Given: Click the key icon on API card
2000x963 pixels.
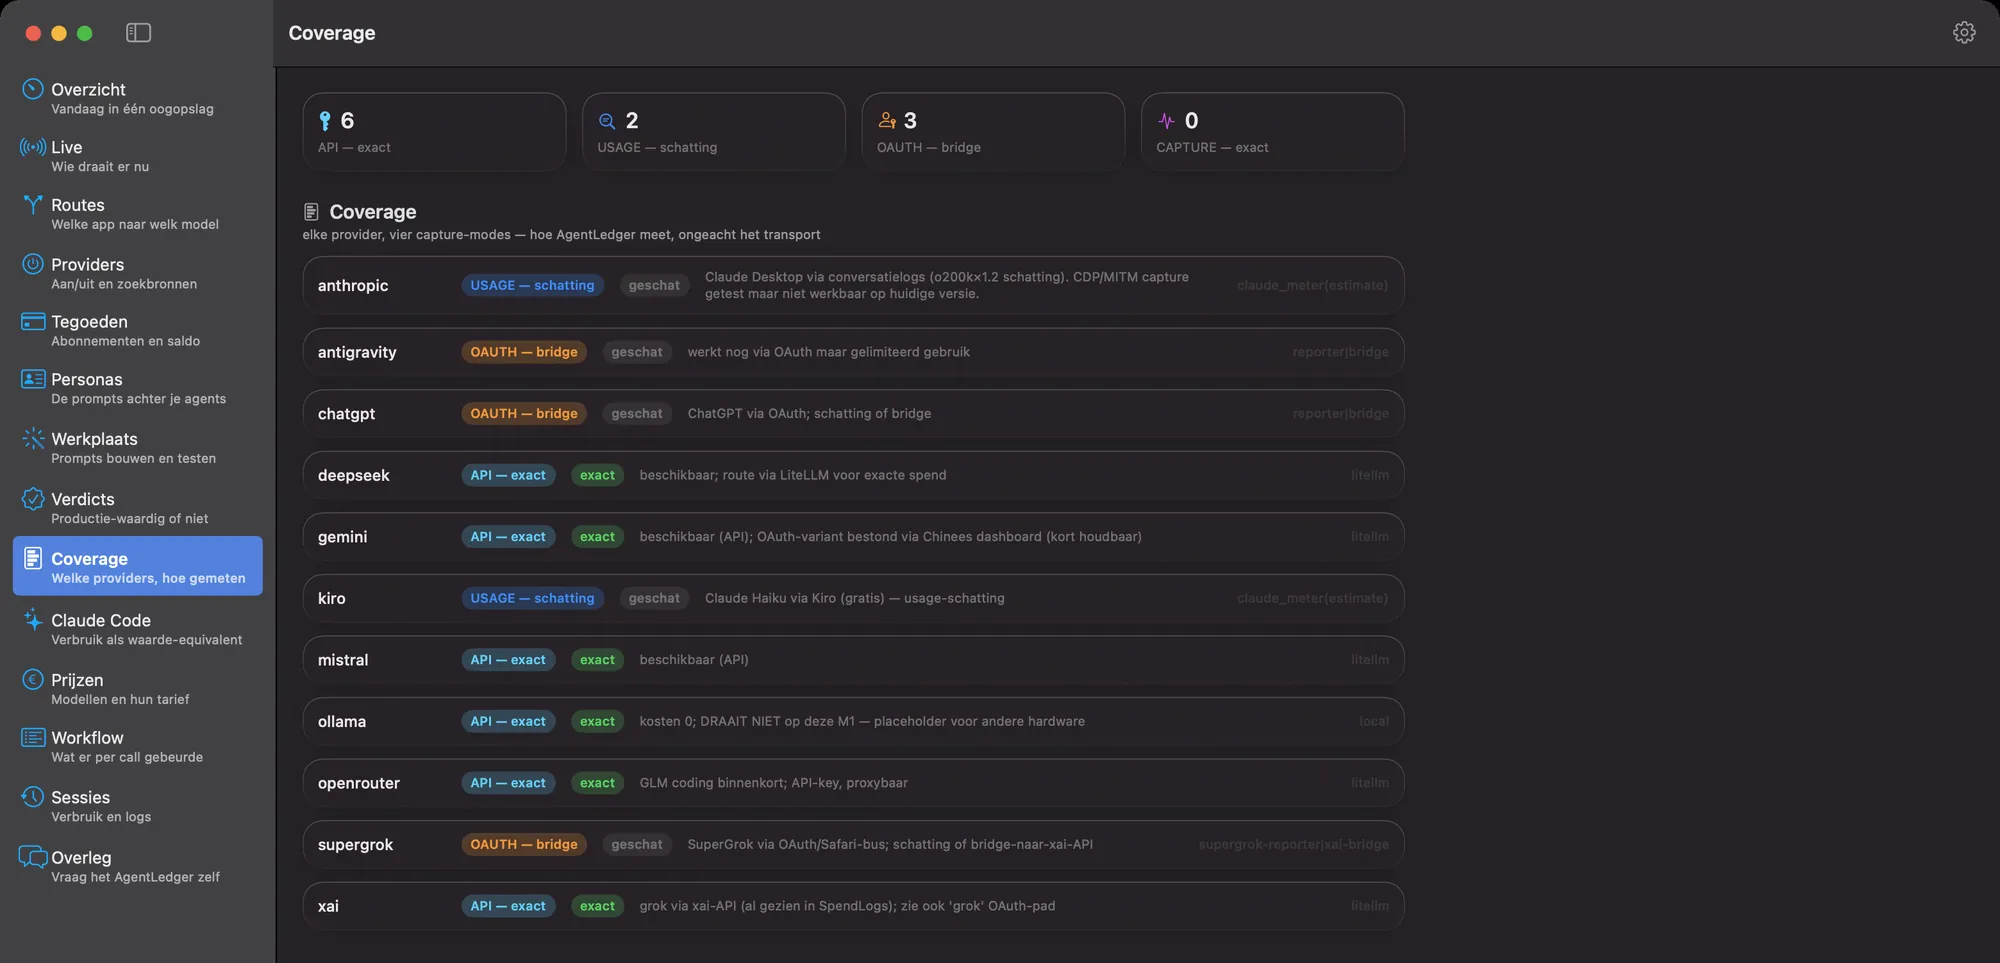Looking at the screenshot, I should (325, 121).
